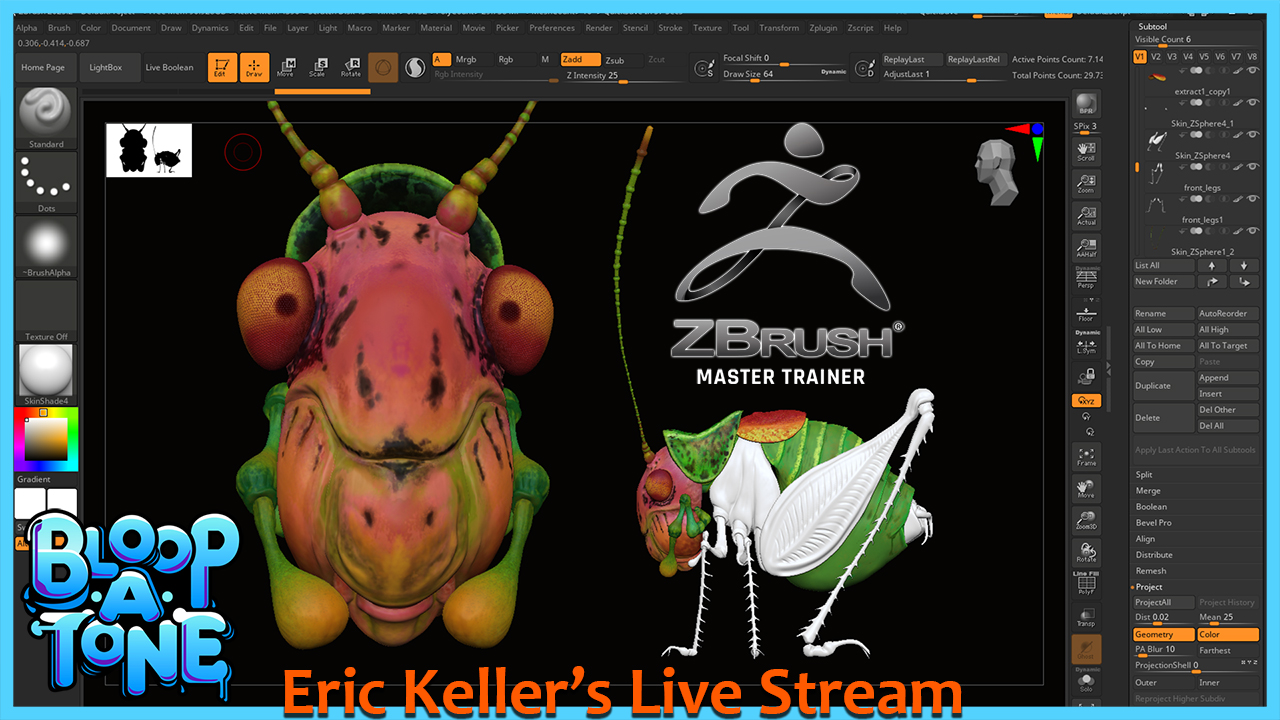Click the silhouette thumbnail preview

point(149,150)
